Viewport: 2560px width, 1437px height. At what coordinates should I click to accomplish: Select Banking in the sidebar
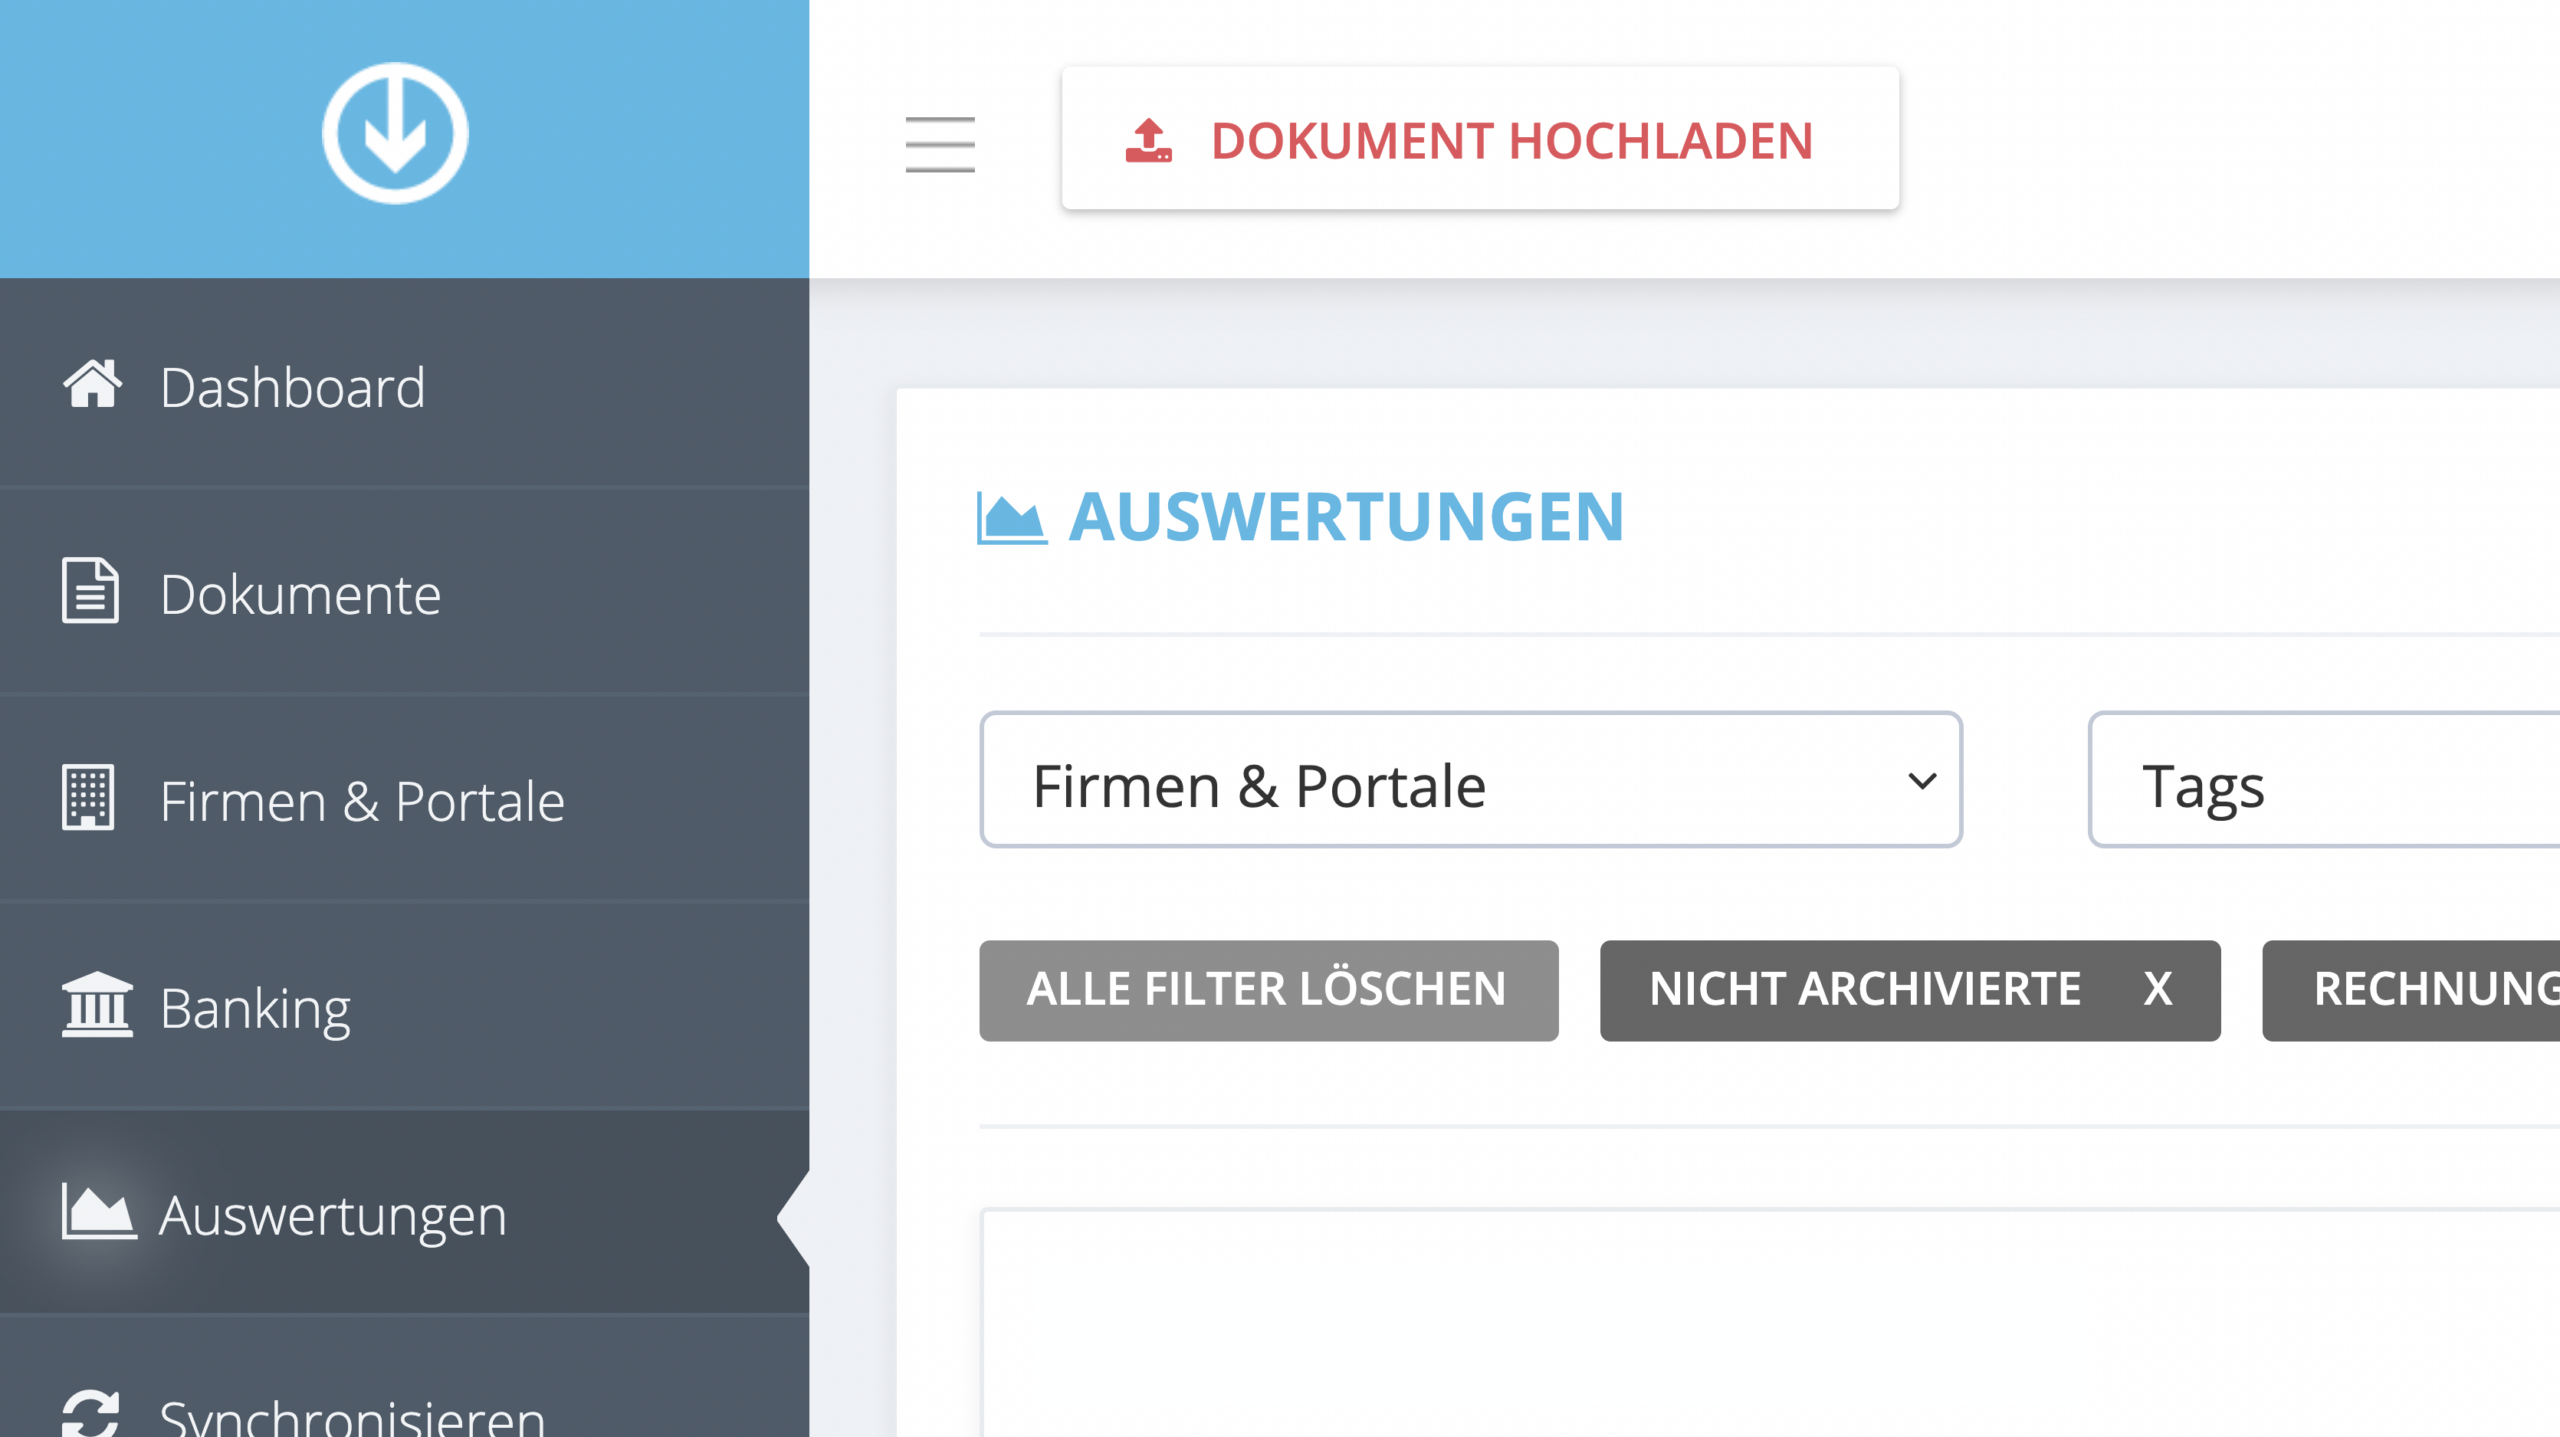[404, 1006]
